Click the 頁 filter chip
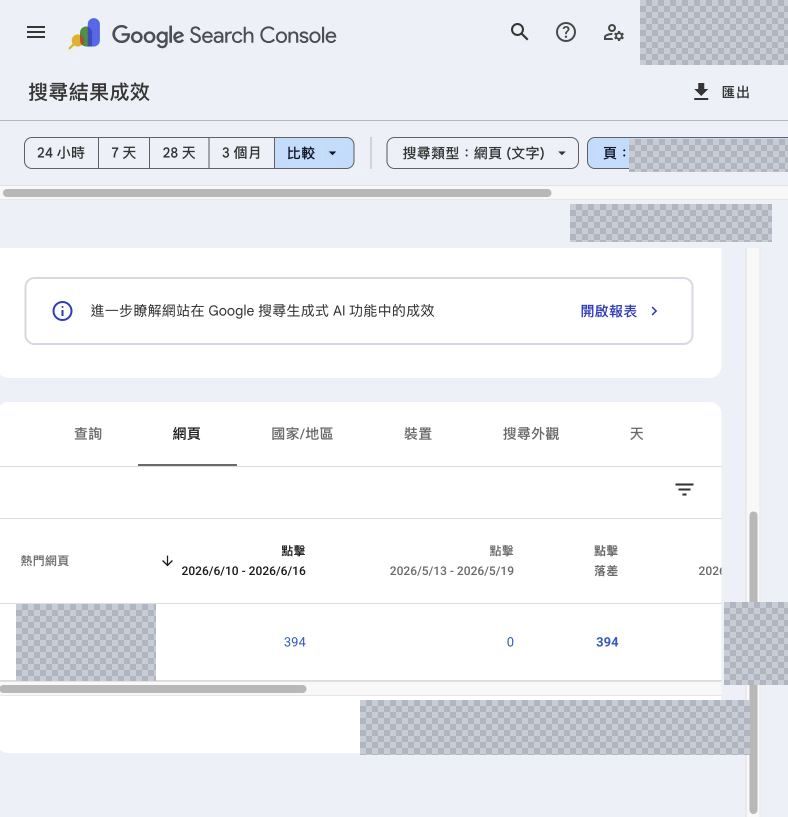The image size is (788, 817). [609, 153]
